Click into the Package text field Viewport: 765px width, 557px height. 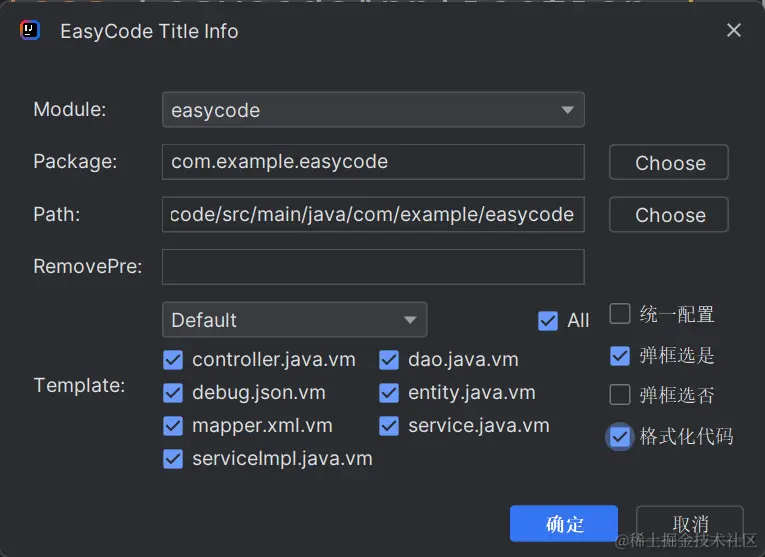click(373, 162)
